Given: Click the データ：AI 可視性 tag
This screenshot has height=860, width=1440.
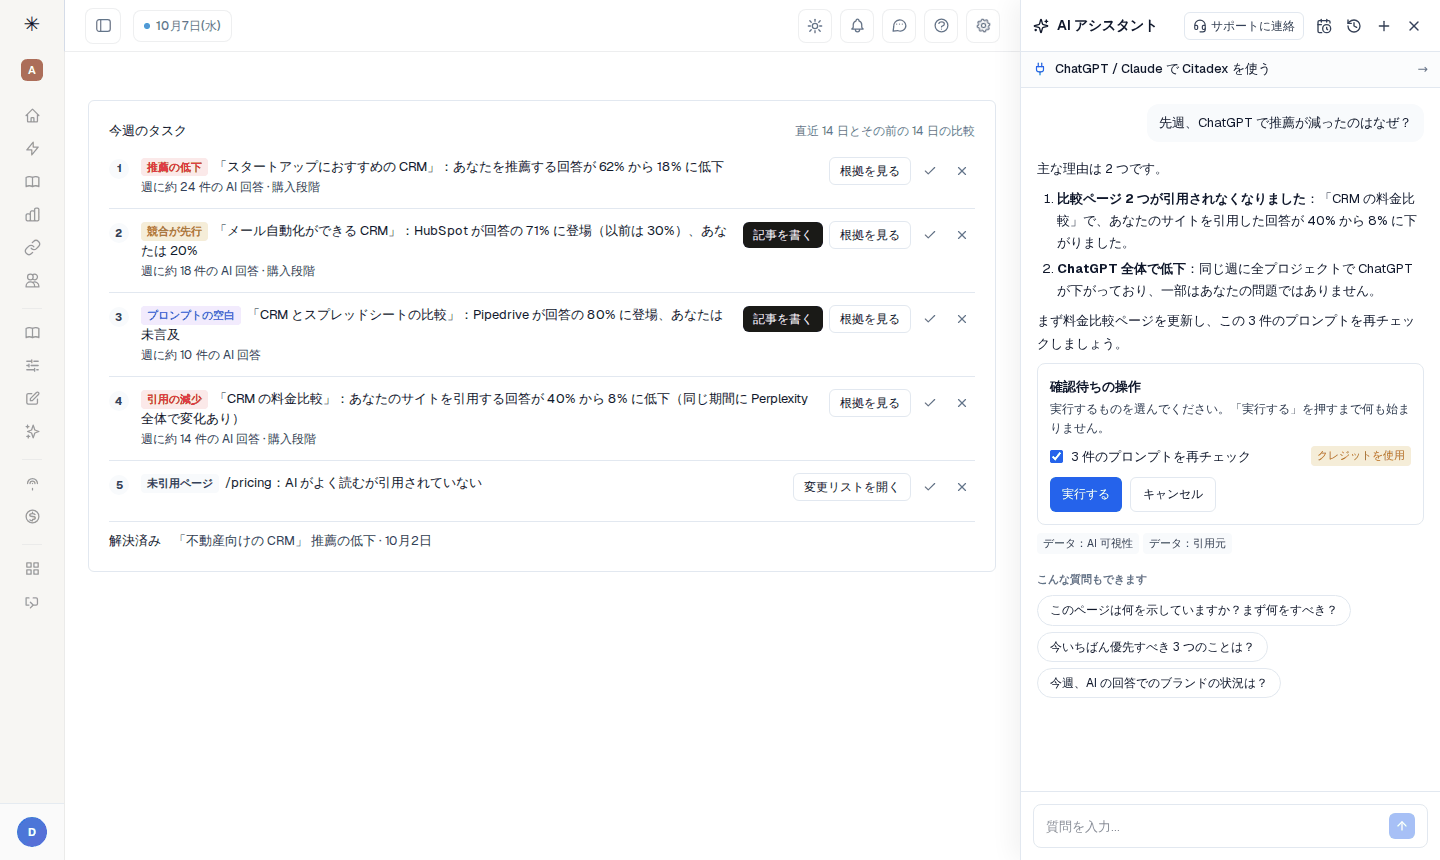Looking at the screenshot, I should pos(1088,543).
